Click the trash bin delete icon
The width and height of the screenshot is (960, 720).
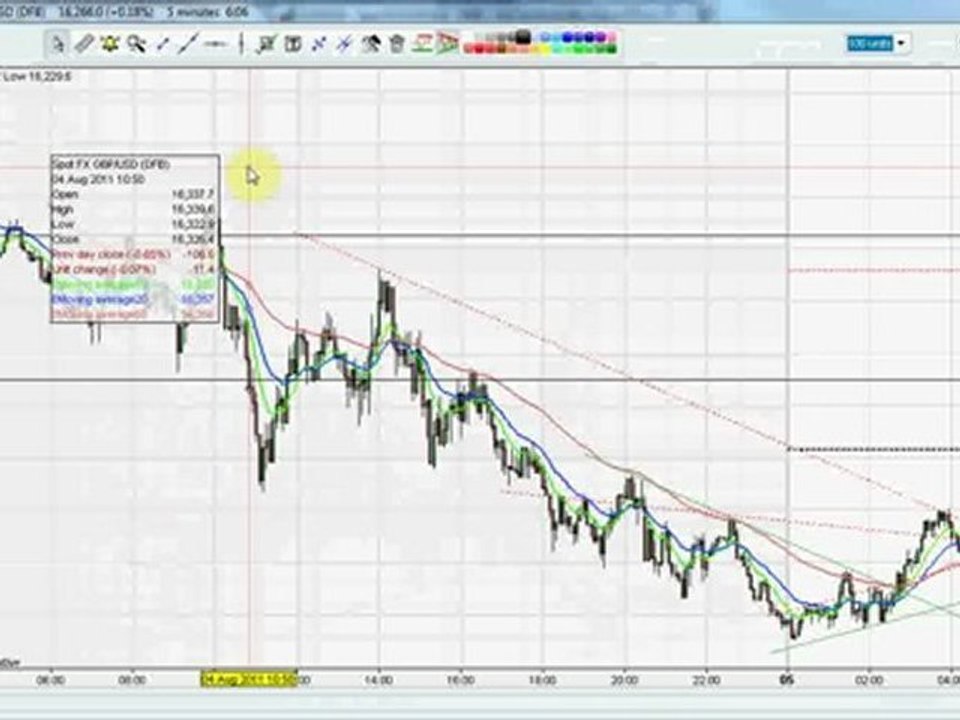(x=397, y=44)
